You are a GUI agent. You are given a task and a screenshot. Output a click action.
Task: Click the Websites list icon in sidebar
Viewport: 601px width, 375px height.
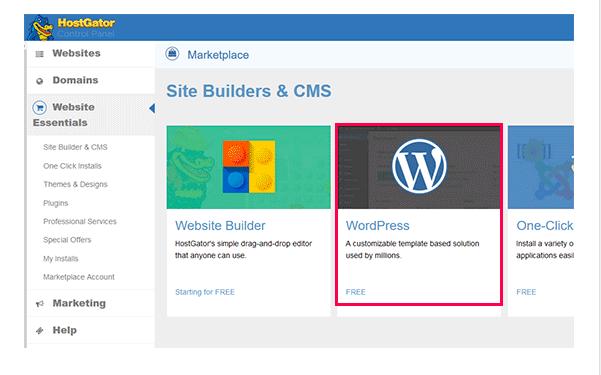pos(39,54)
